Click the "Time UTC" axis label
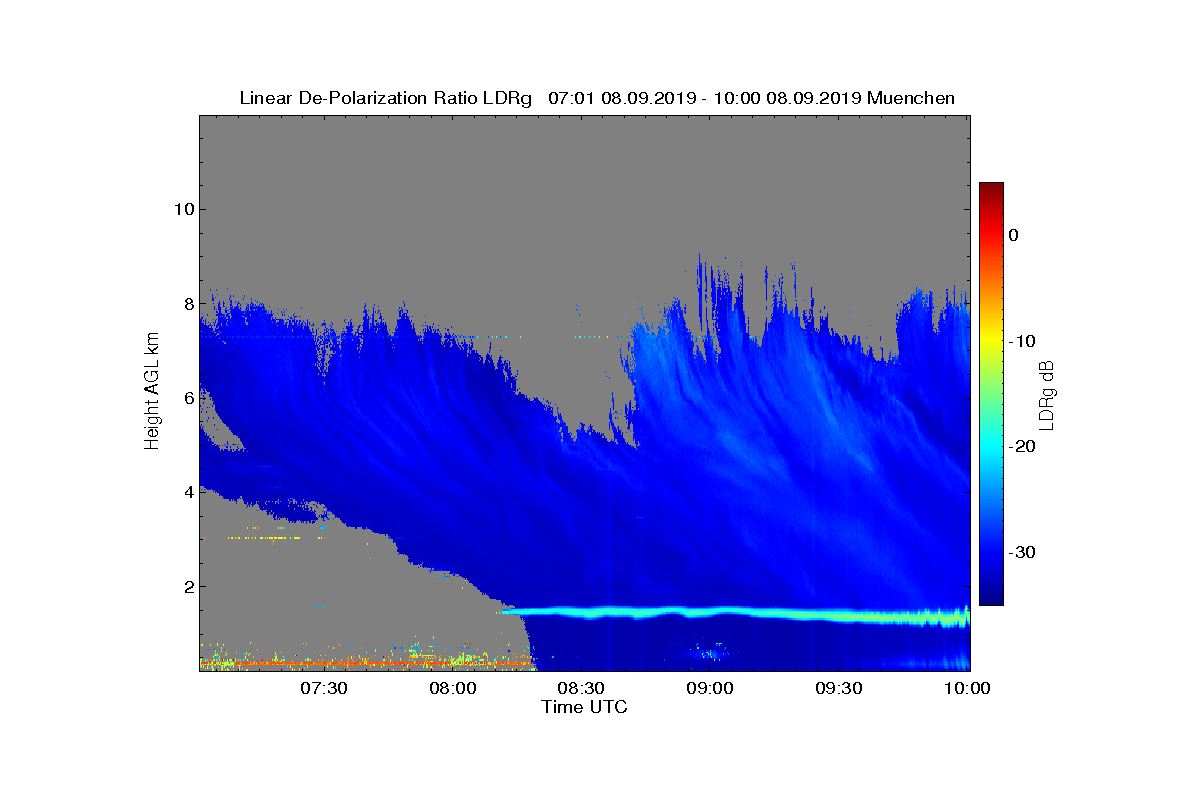This screenshot has width=1200, height=800. pyautogui.click(x=584, y=707)
